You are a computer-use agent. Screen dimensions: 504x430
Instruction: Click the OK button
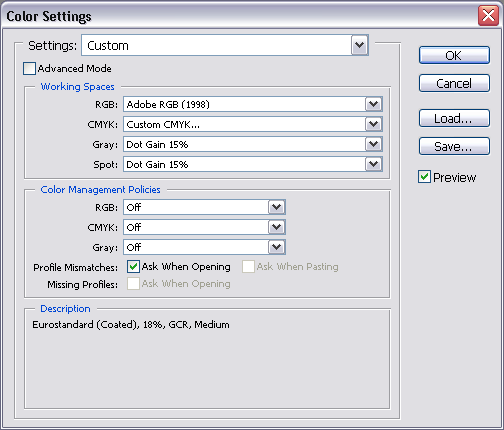pos(454,55)
